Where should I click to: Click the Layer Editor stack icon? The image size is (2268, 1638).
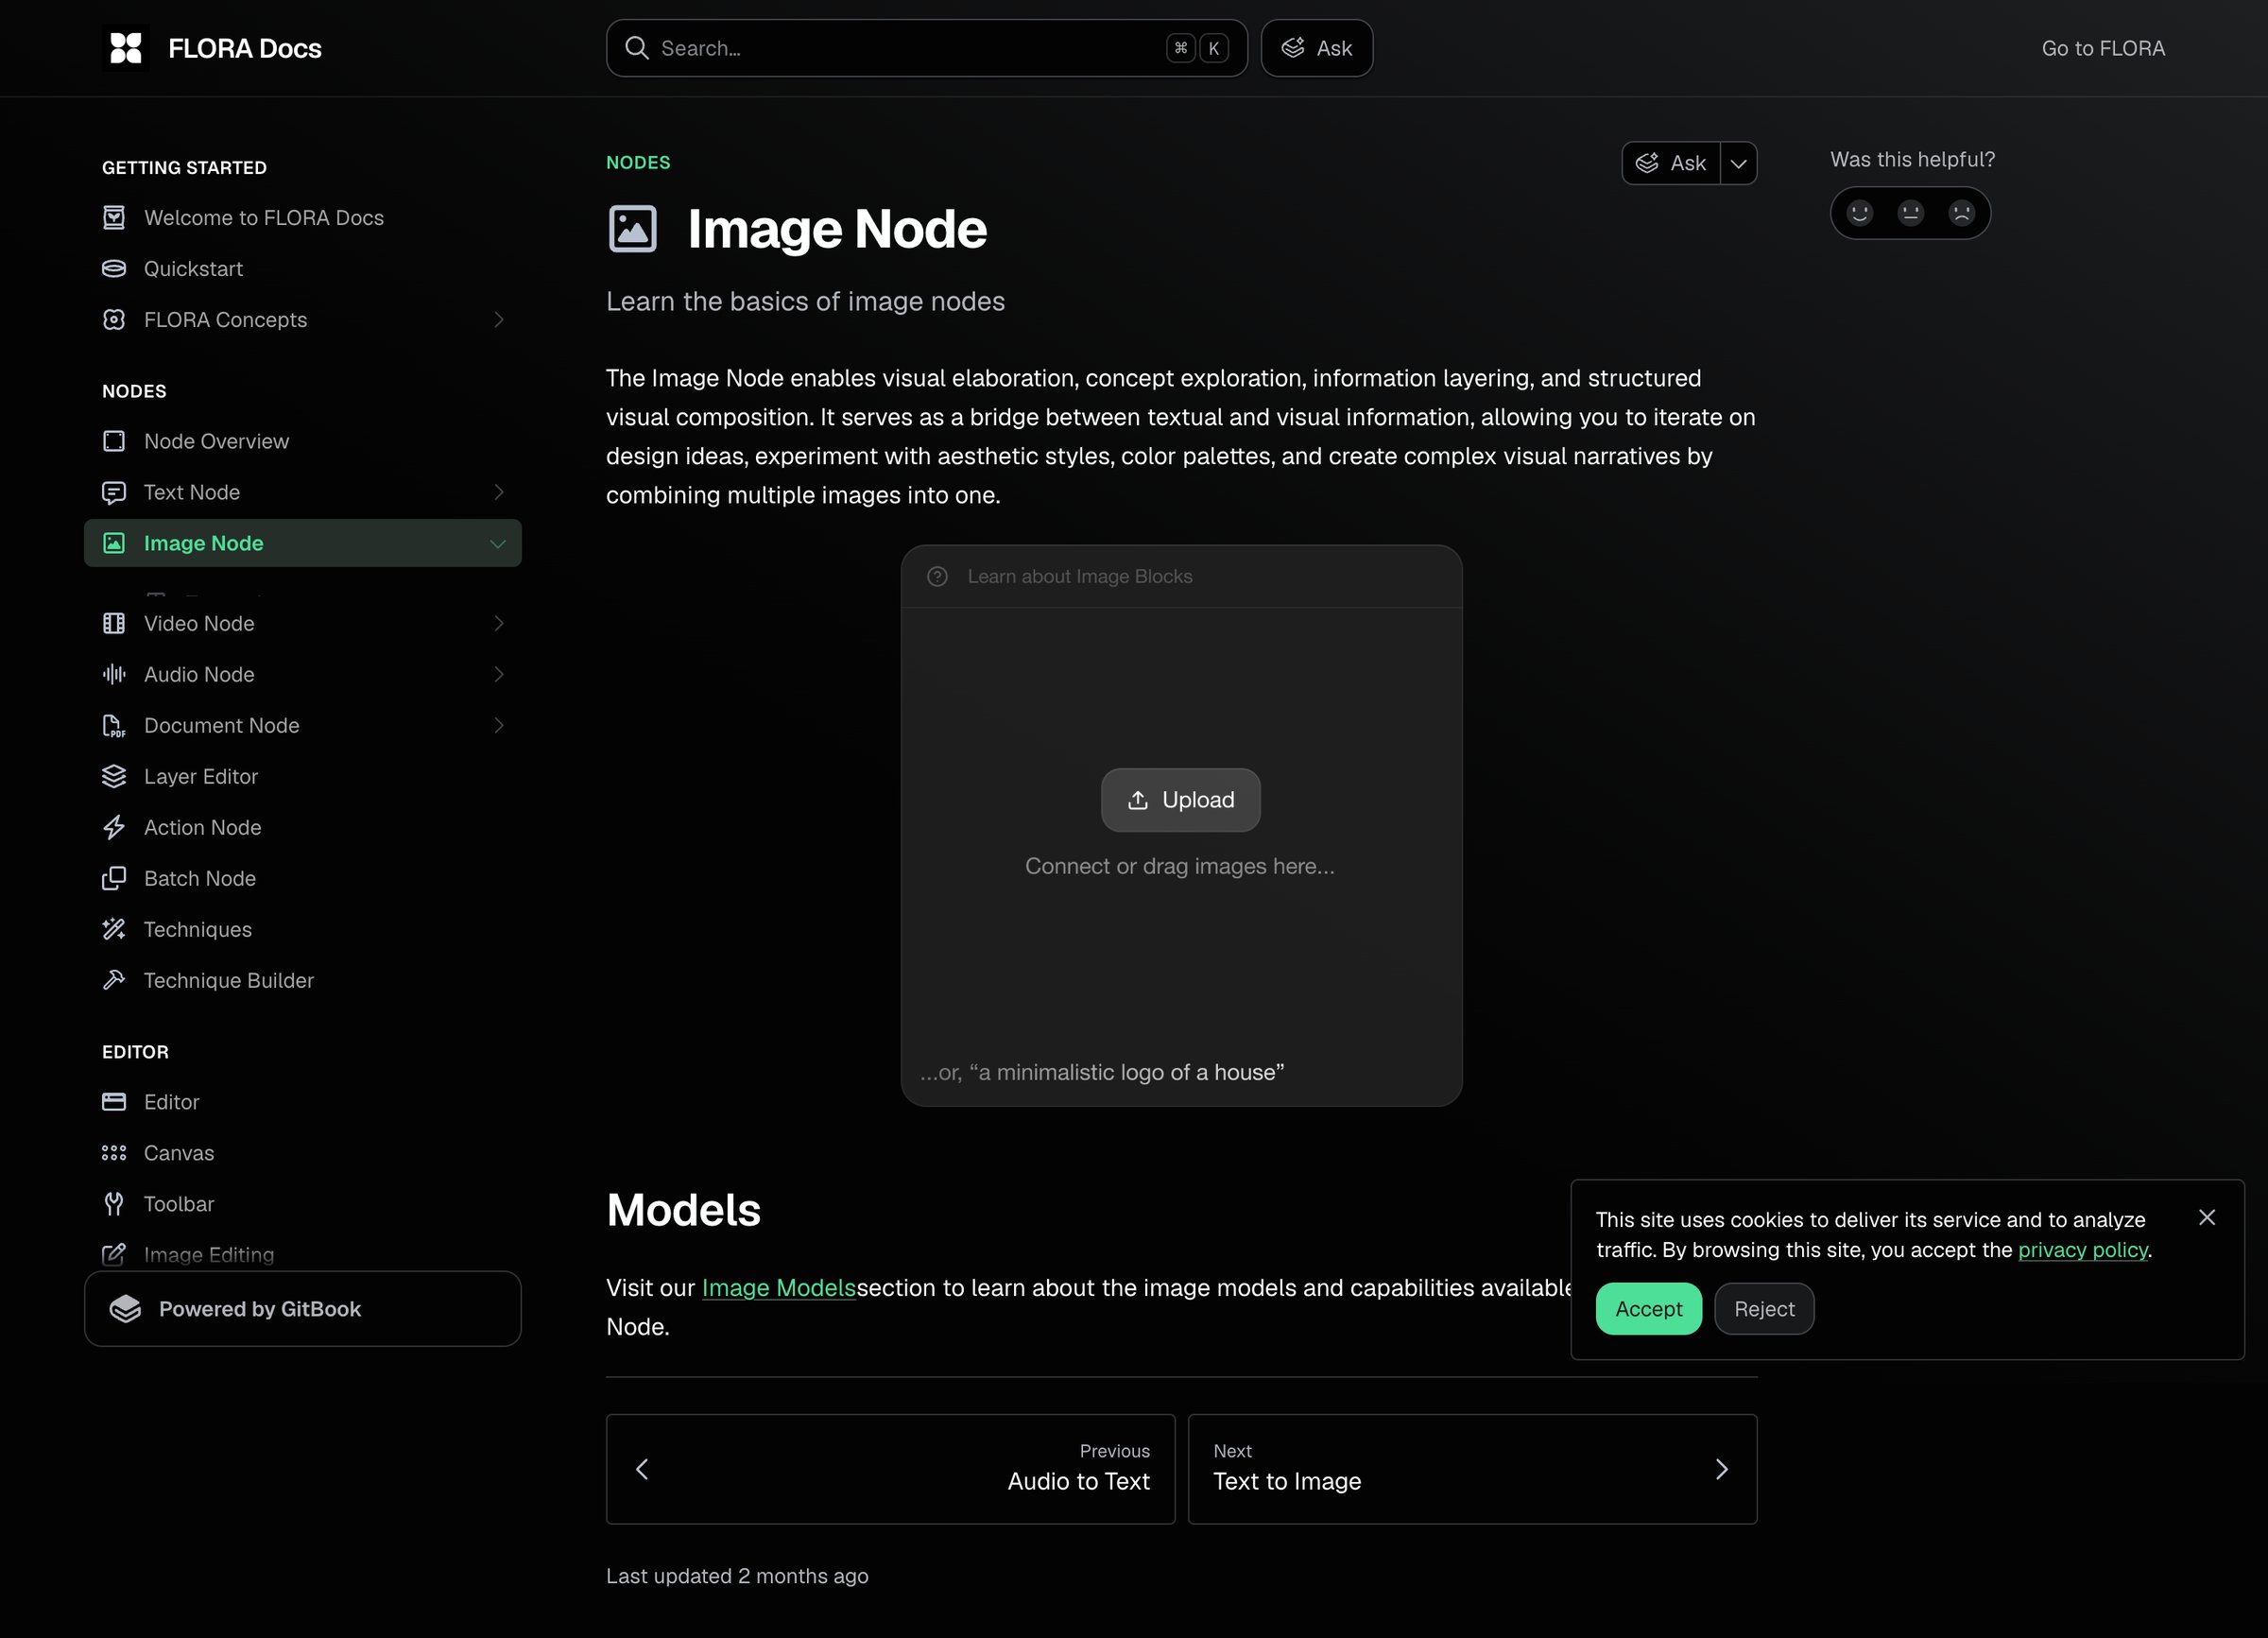pyautogui.click(x=114, y=776)
